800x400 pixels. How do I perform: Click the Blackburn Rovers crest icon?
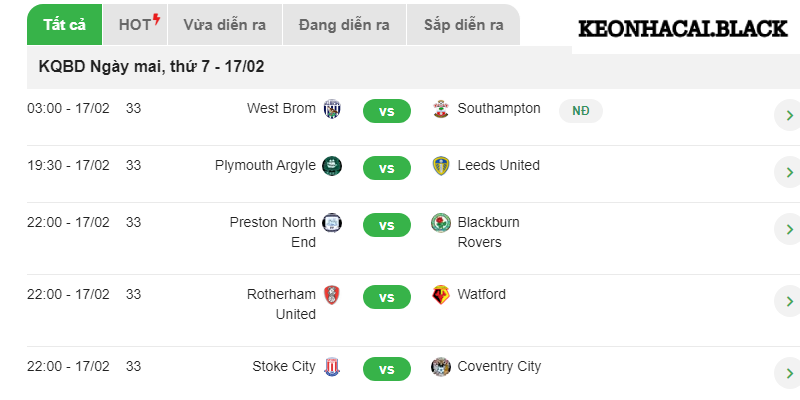coord(440,223)
